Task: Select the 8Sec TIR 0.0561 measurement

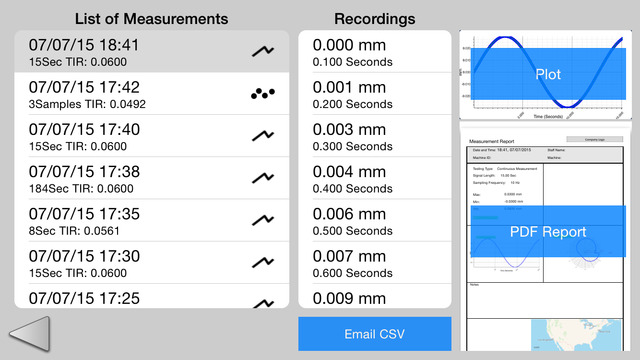Action: [152, 220]
